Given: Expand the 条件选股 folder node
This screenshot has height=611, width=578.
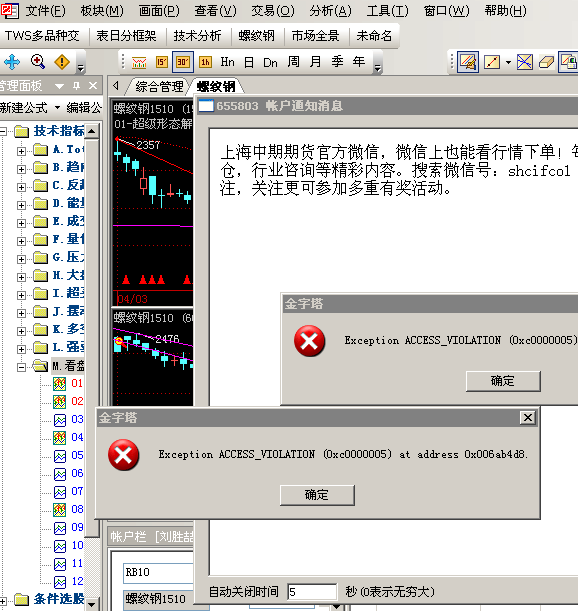Looking at the screenshot, I should tap(3, 601).
